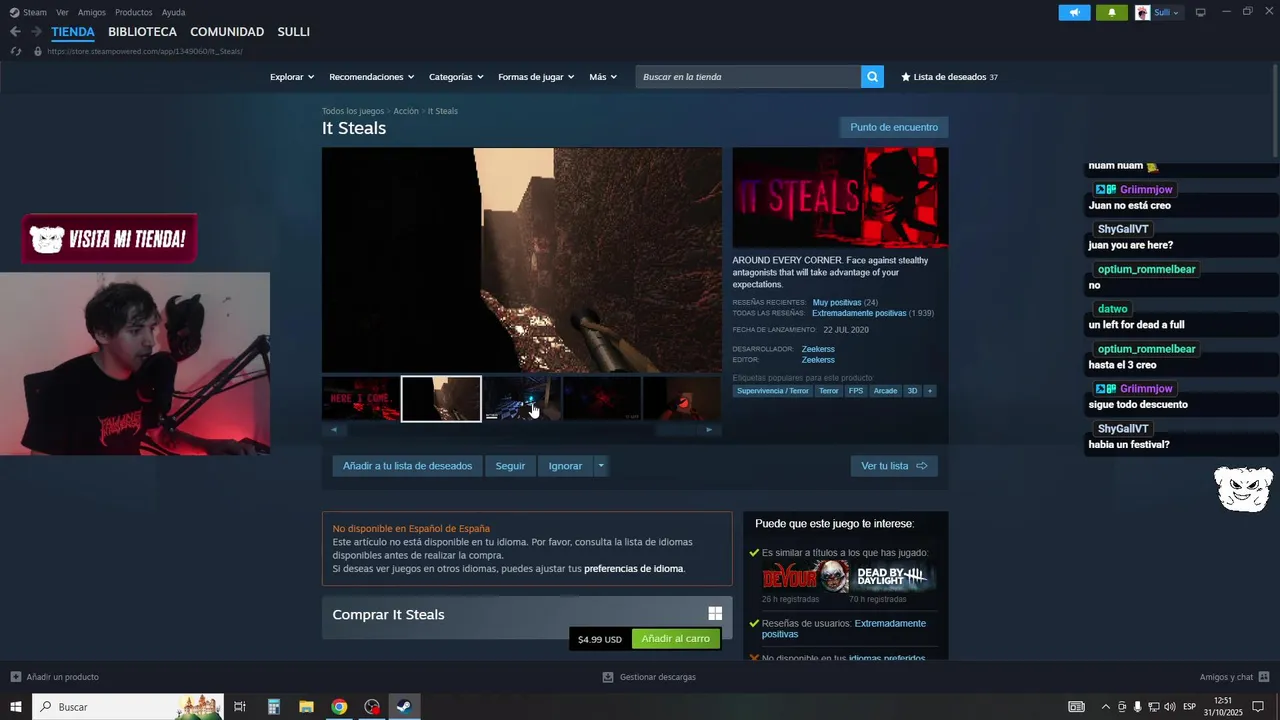Viewport: 1280px width, 720px height.
Task: Expand Formas de jugar dropdown
Action: pyautogui.click(x=536, y=77)
